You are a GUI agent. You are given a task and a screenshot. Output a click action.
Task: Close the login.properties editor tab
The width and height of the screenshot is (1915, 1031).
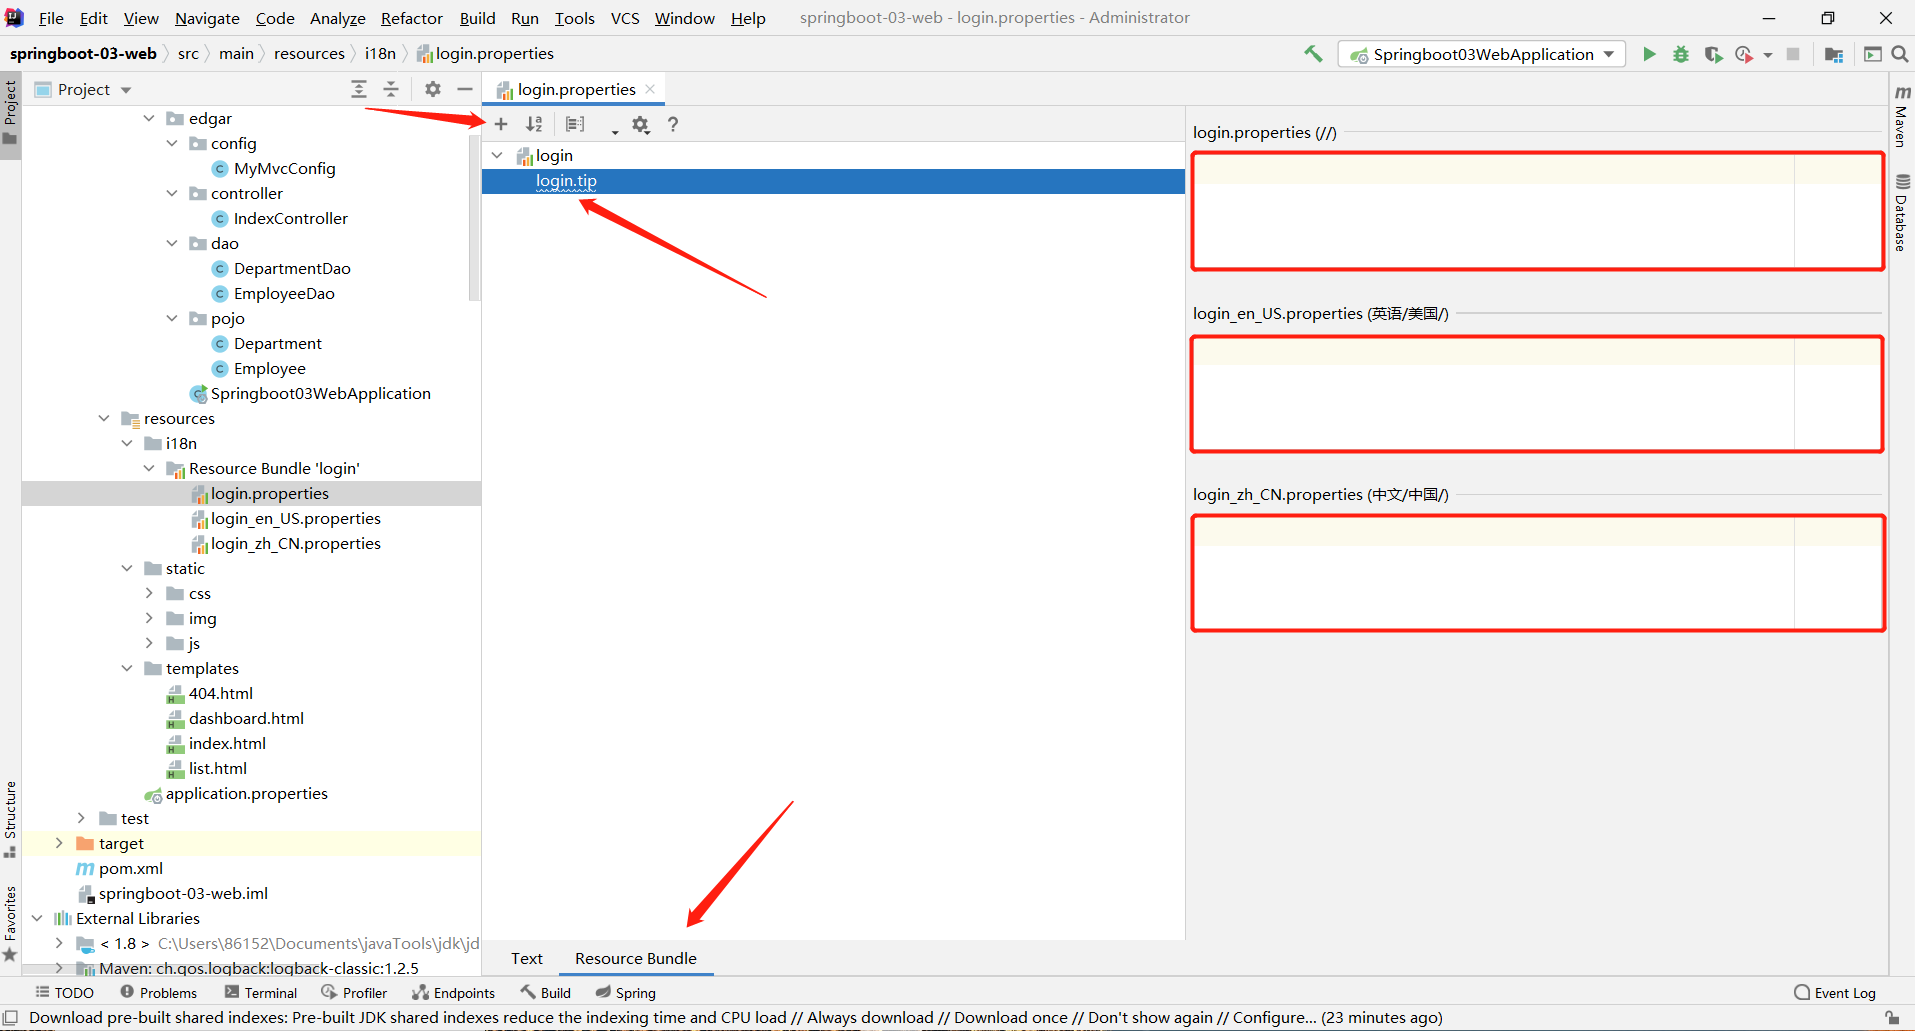point(650,89)
